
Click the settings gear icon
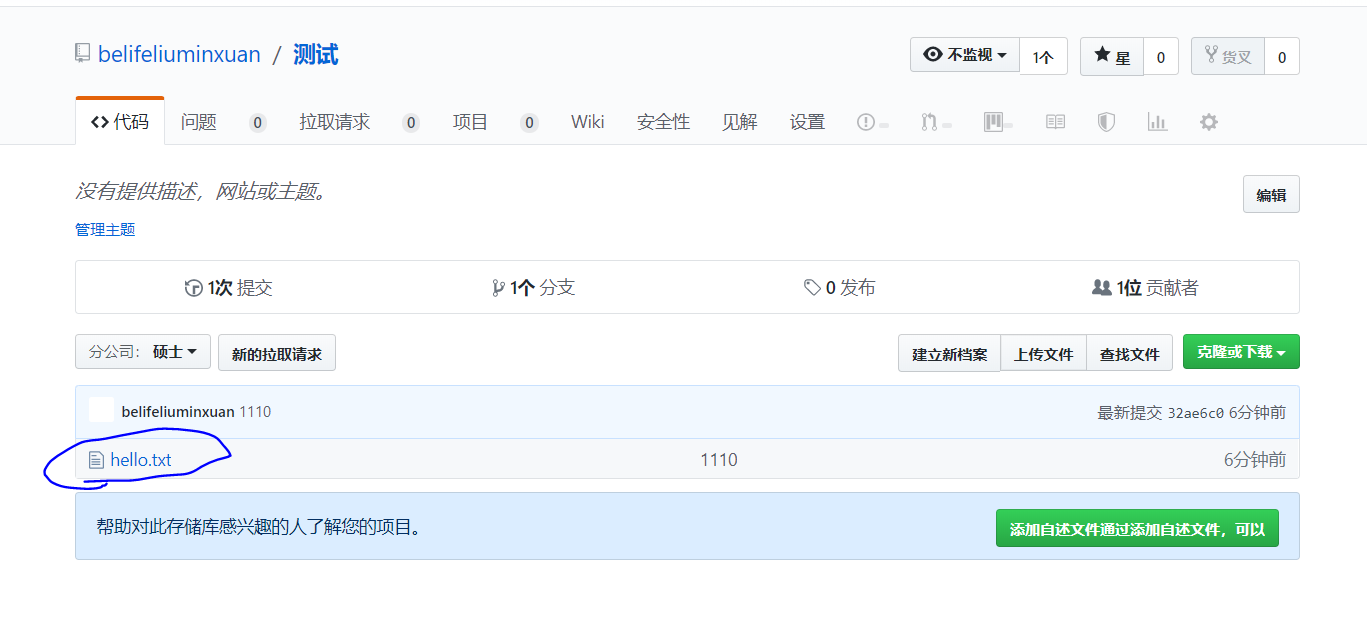(x=1209, y=122)
